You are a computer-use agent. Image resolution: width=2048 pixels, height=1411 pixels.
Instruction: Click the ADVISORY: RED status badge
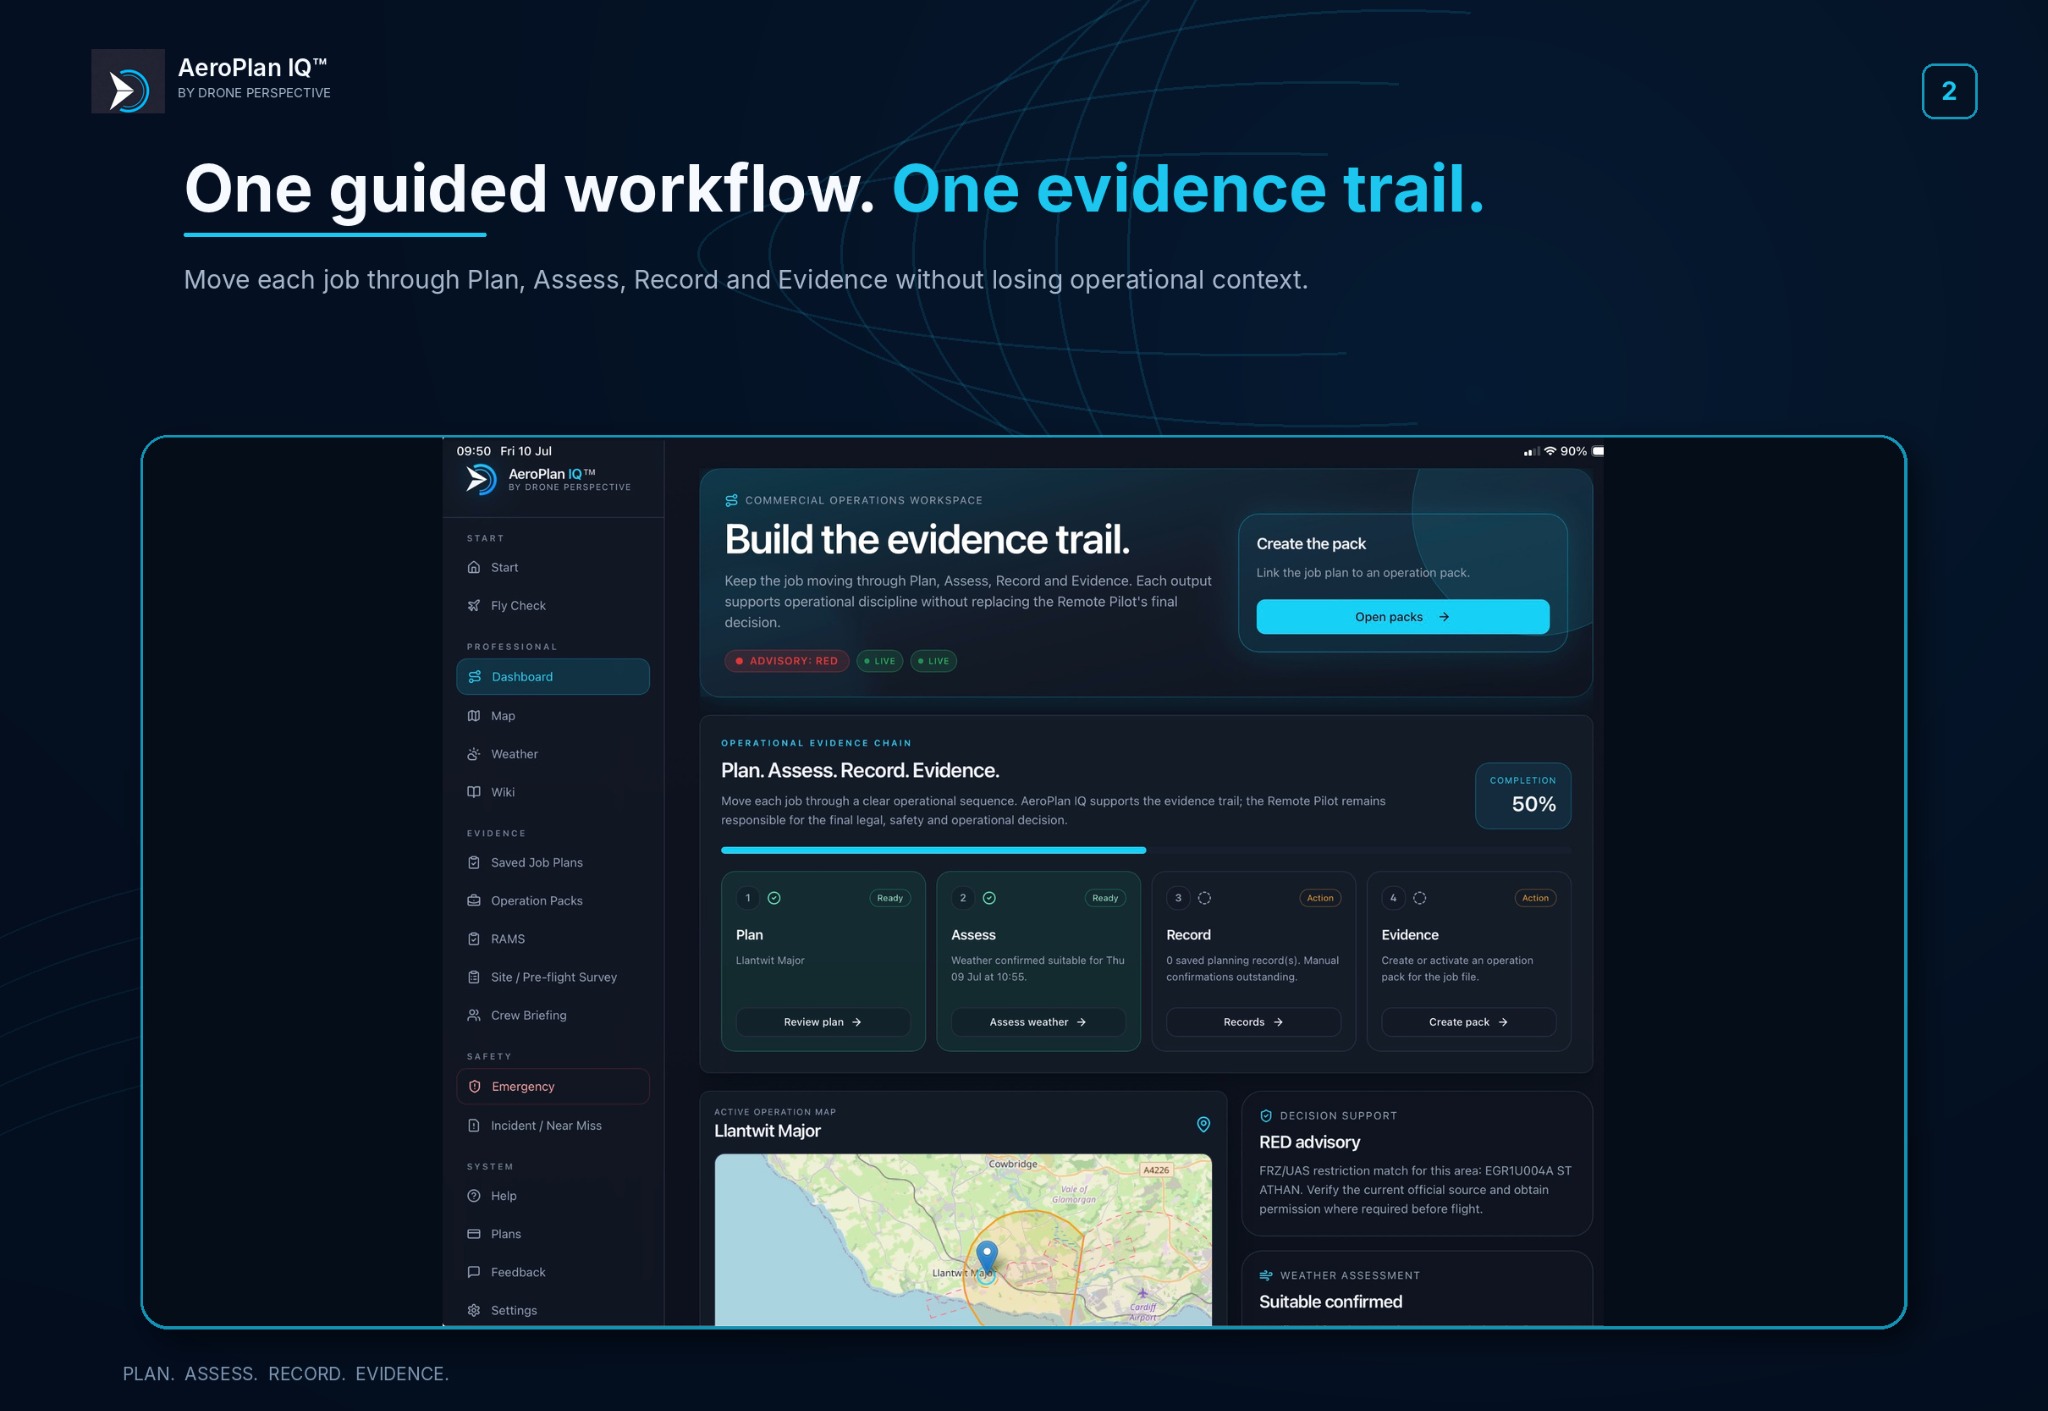[786, 660]
